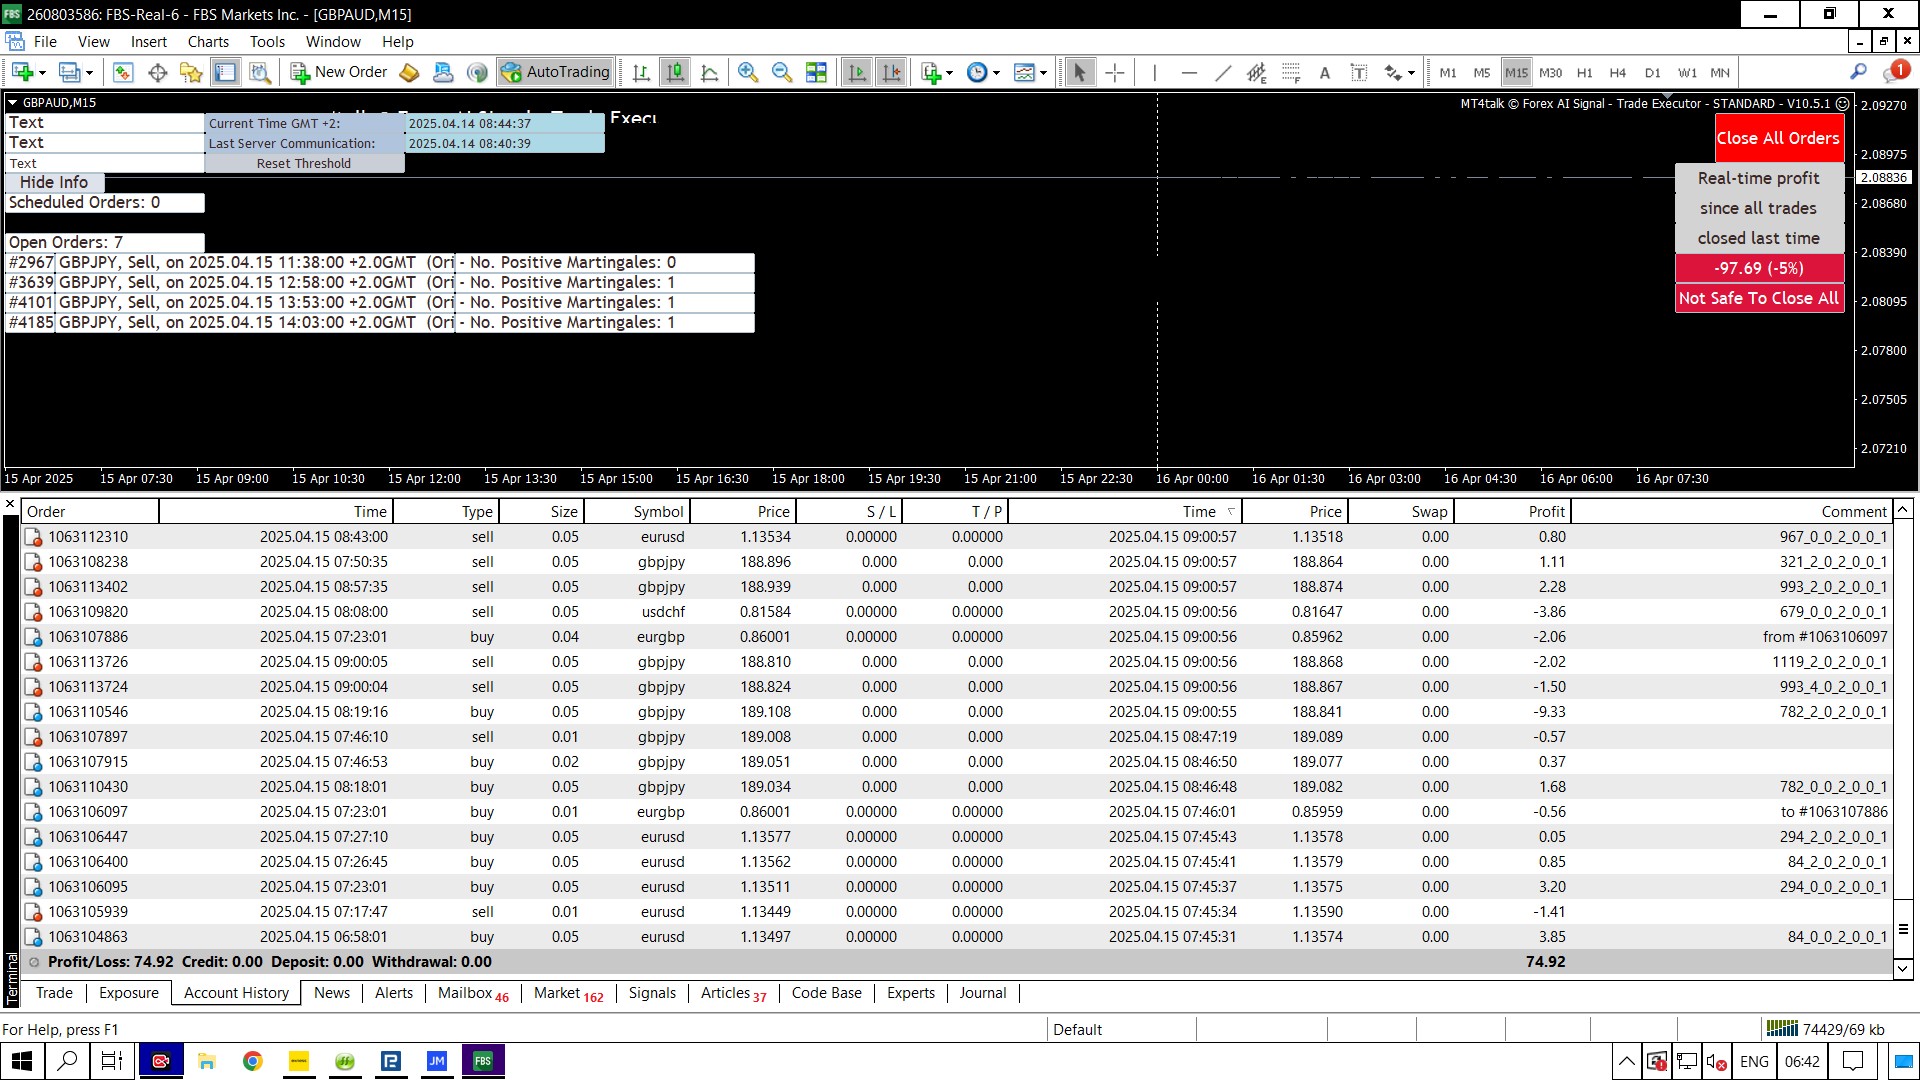Switch to the Journal tab
The width and height of the screenshot is (1920, 1080).
pos(983,993)
